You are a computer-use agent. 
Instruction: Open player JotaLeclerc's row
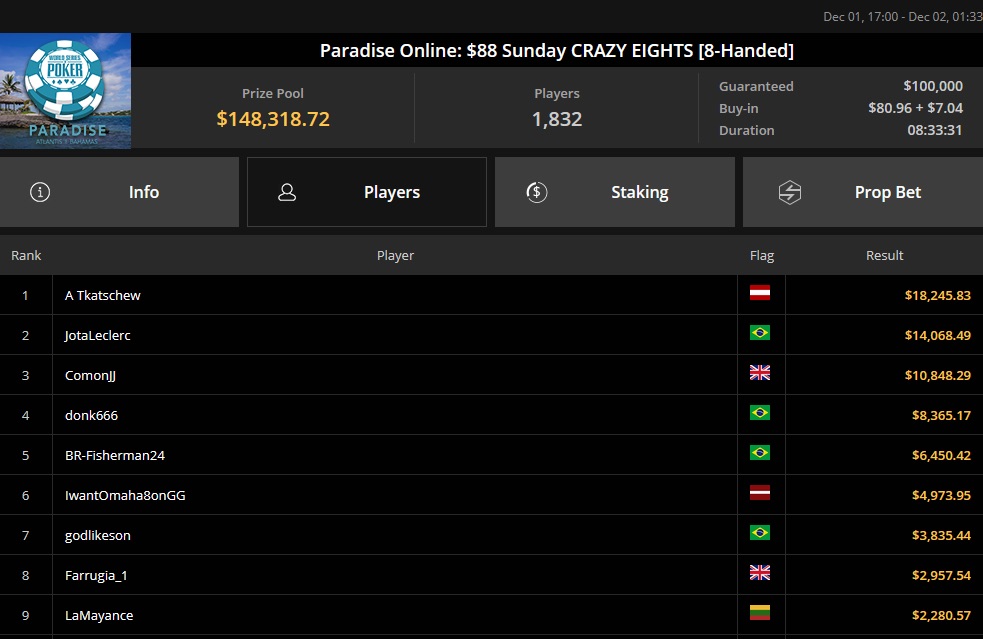click(98, 335)
